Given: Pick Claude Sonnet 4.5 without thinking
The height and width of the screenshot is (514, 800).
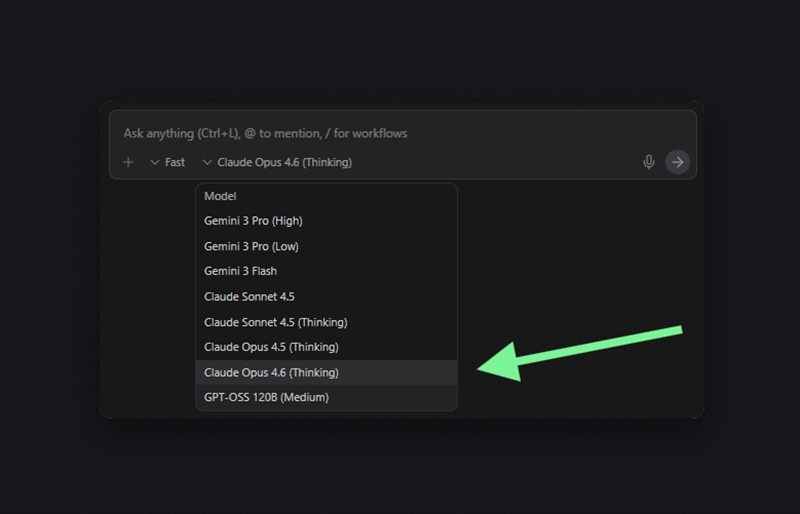Looking at the screenshot, I should (249, 297).
